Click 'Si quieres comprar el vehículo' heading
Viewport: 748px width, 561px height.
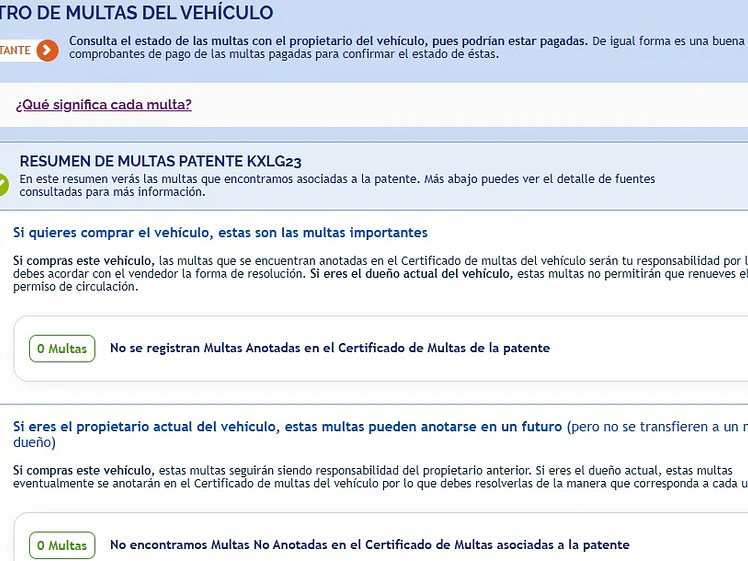pyautogui.click(x=220, y=233)
